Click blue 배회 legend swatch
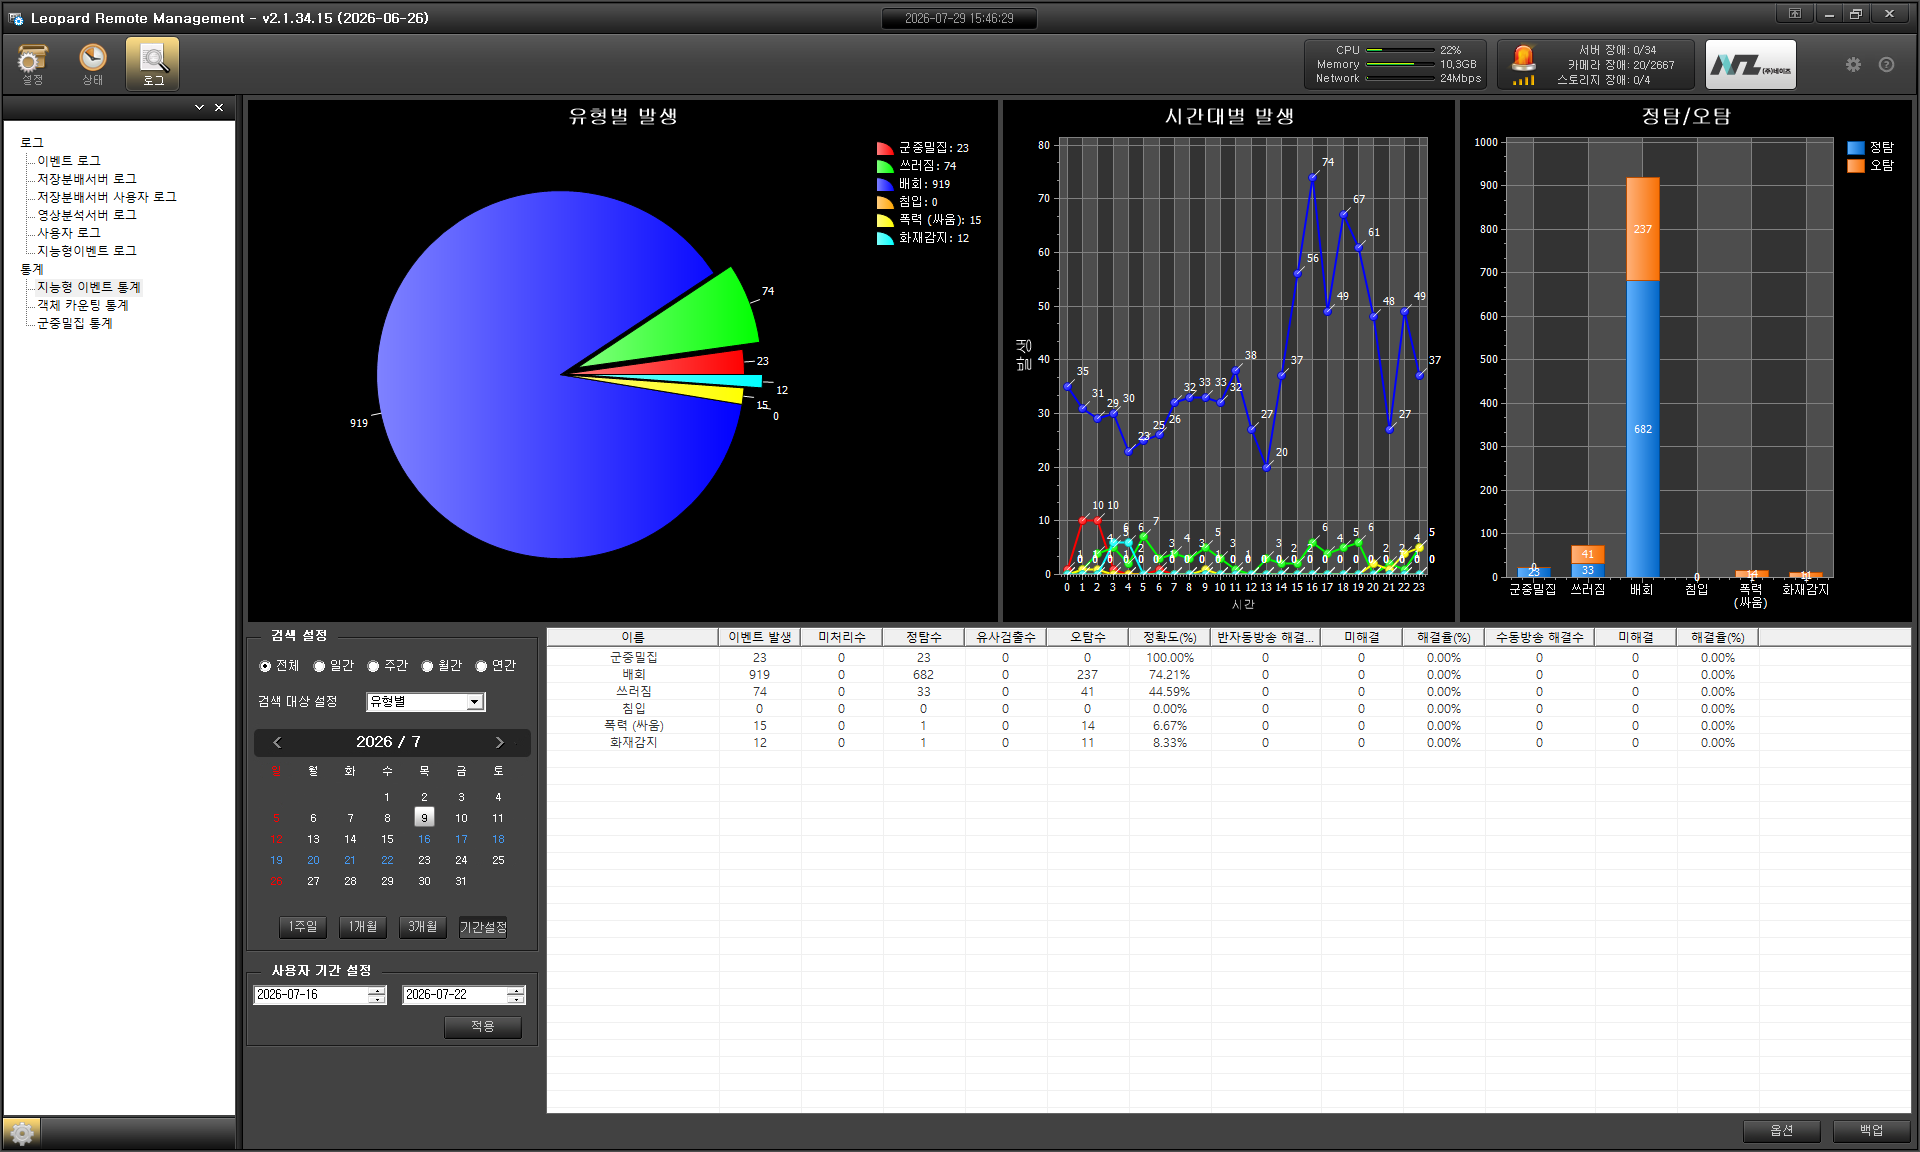 tap(885, 184)
